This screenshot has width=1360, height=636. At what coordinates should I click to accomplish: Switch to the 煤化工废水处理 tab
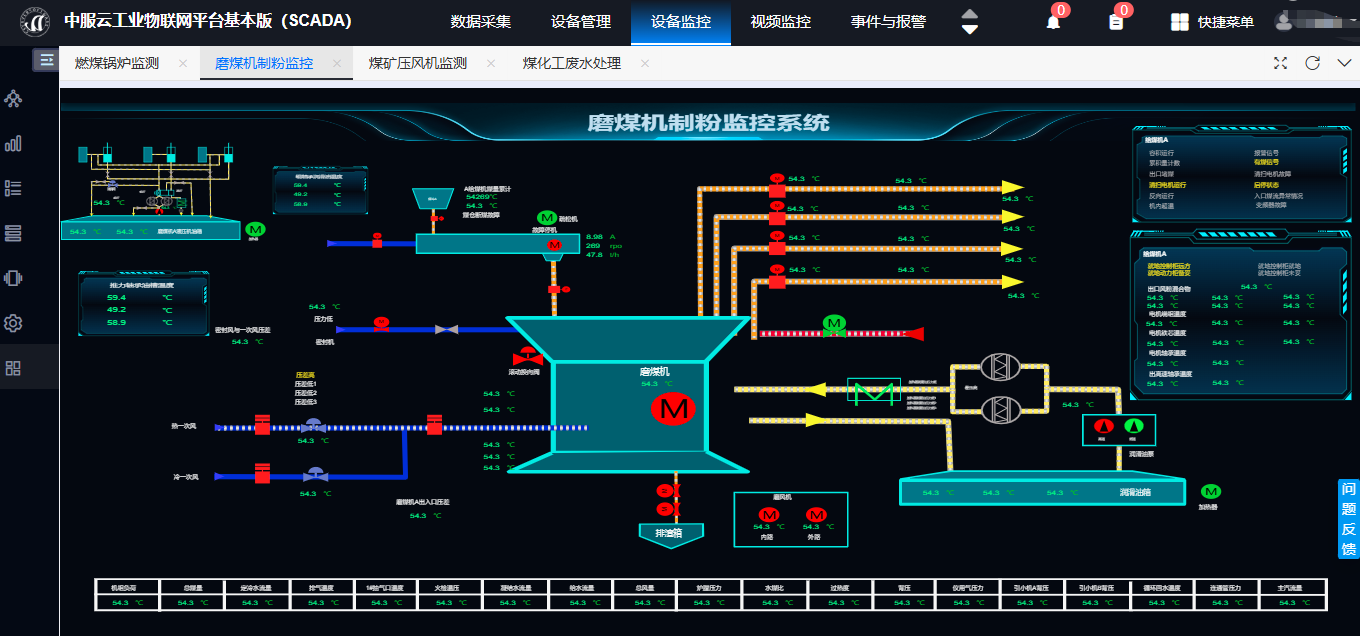(x=572, y=63)
